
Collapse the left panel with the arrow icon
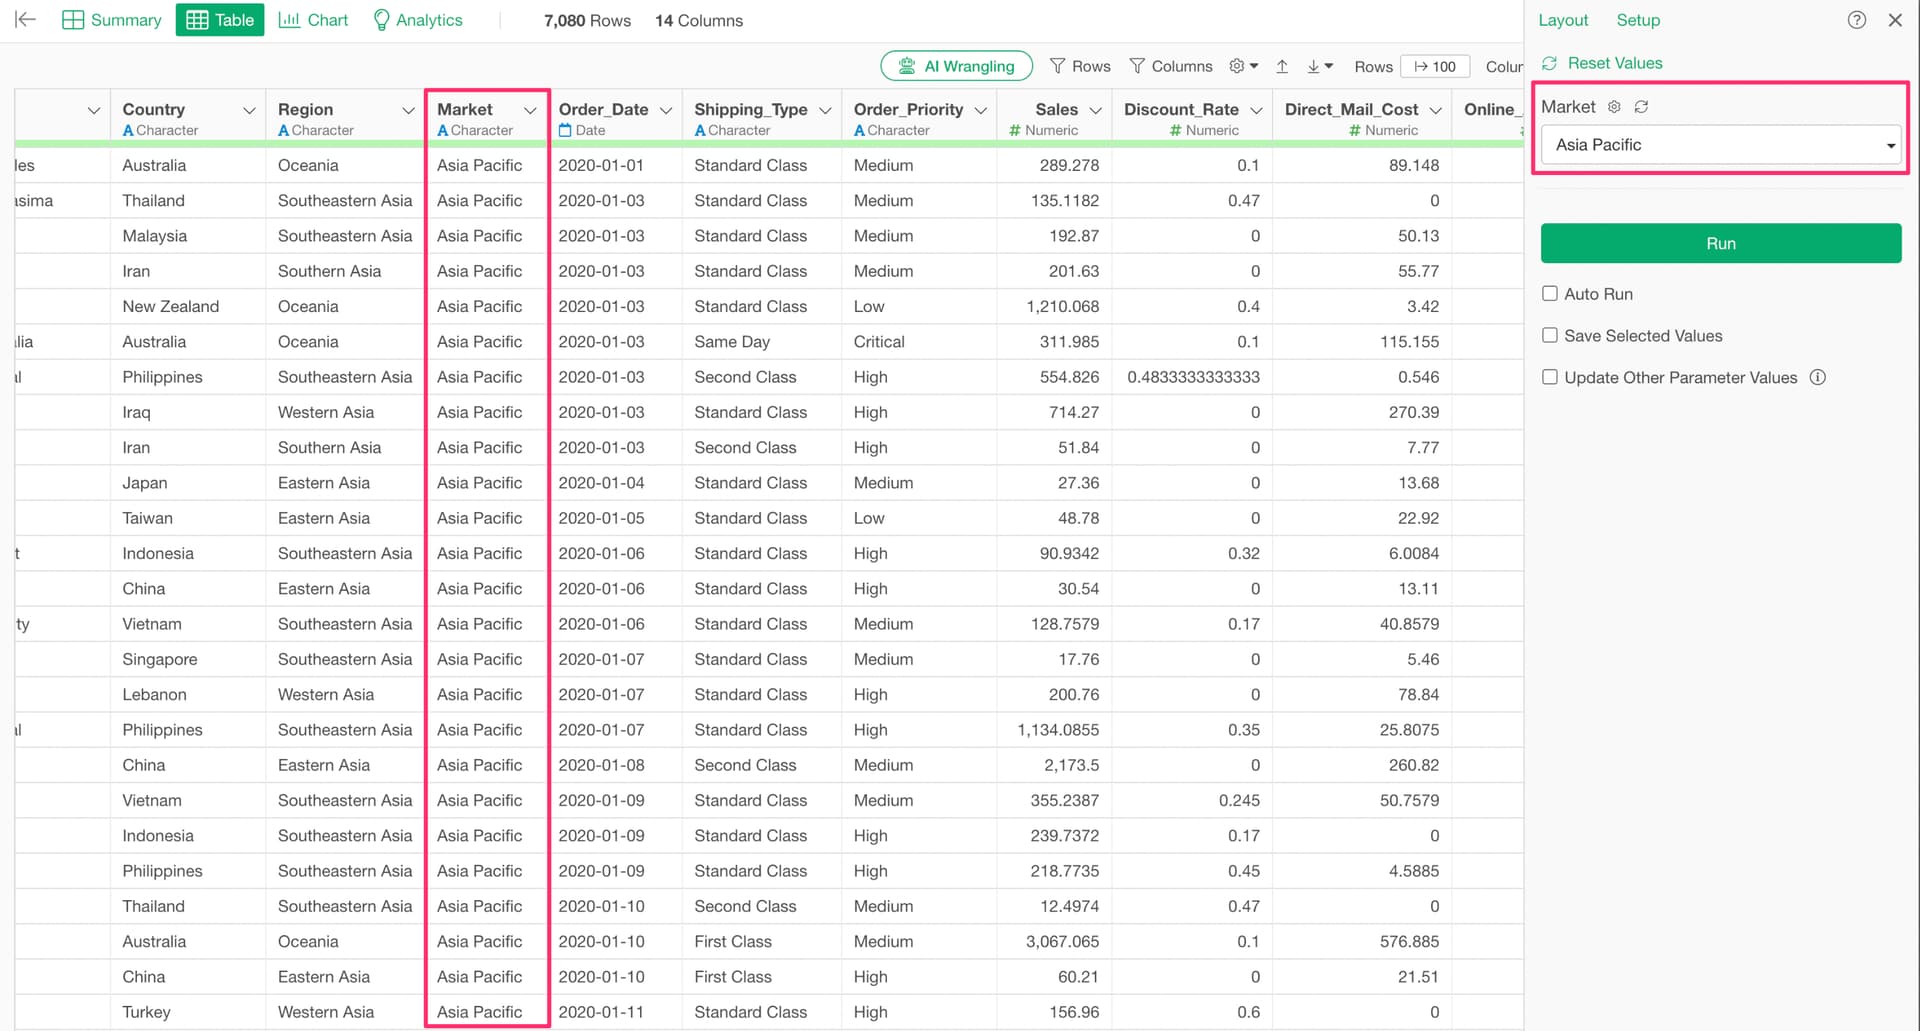click(26, 20)
